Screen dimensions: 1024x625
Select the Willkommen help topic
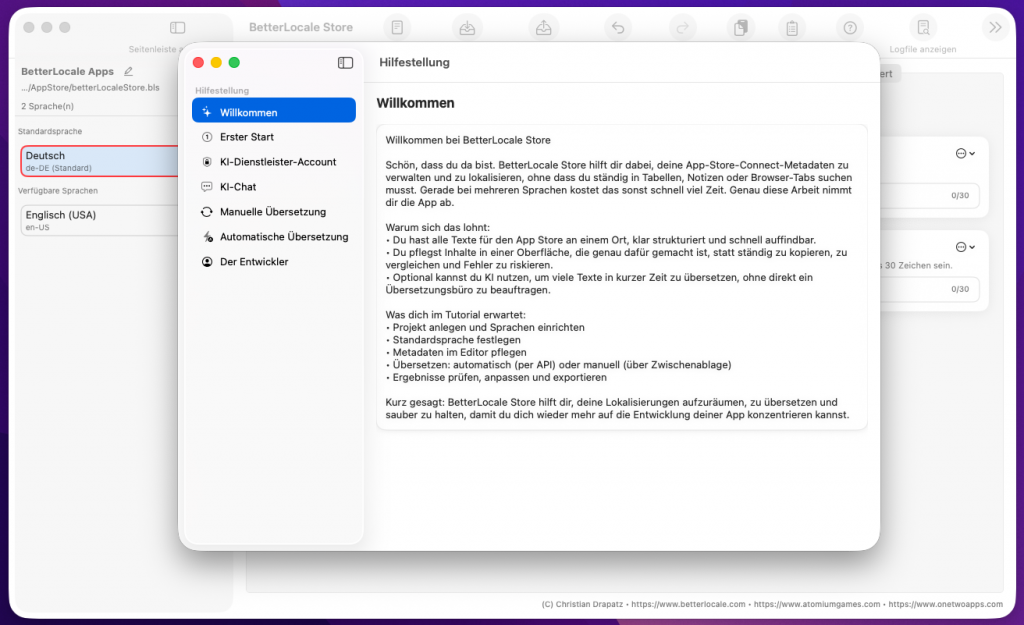(x=273, y=112)
